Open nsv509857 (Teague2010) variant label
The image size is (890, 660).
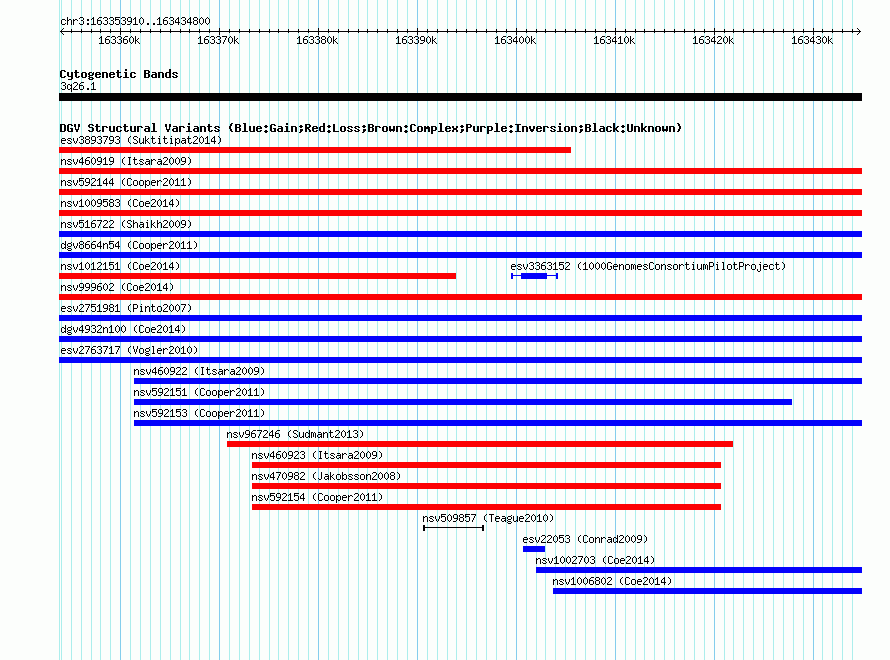pyautogui.click(x=488, y=518)
